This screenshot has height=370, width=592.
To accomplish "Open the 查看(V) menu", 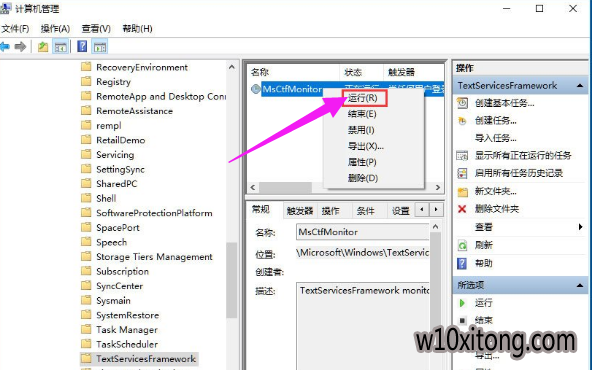I will 96,29.
